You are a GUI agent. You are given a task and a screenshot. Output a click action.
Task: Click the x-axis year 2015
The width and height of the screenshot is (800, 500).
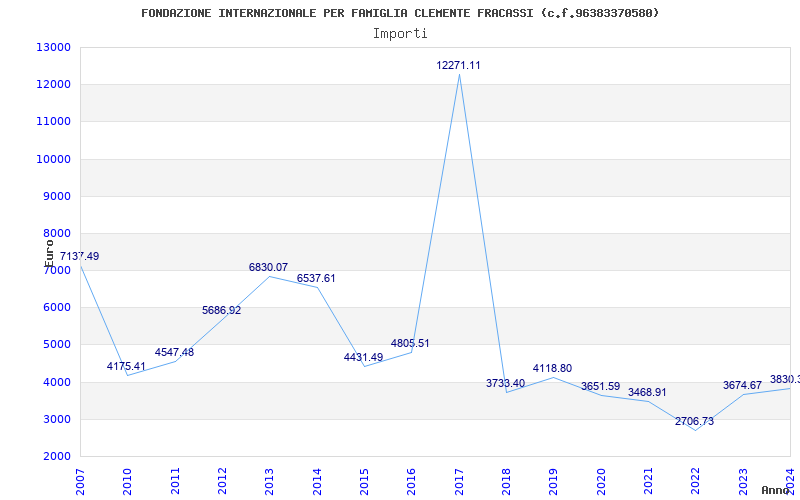click(x=364, y=482)
